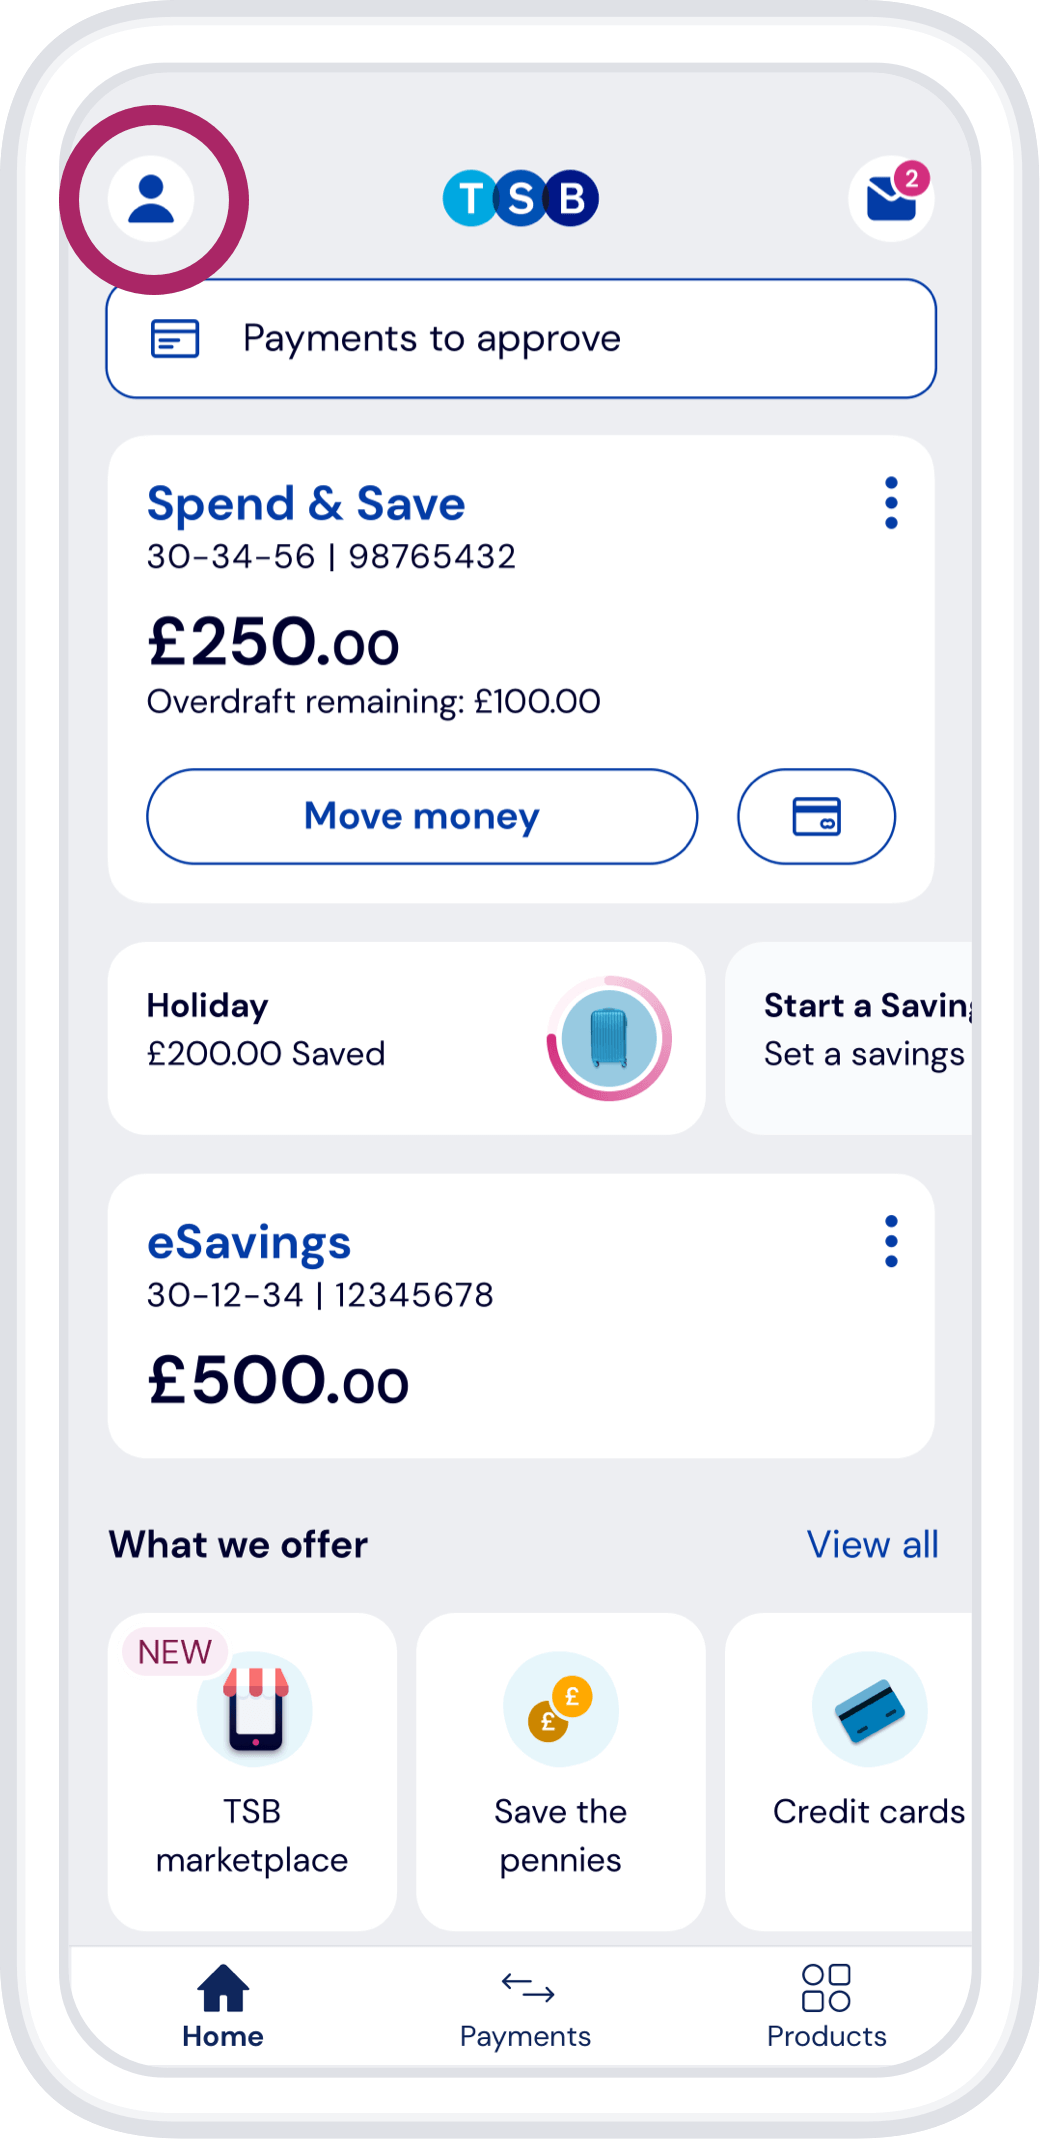Open the eSavings £500.00 account card
The height and width of the screenshot is (2140, 1040).
521,1316
